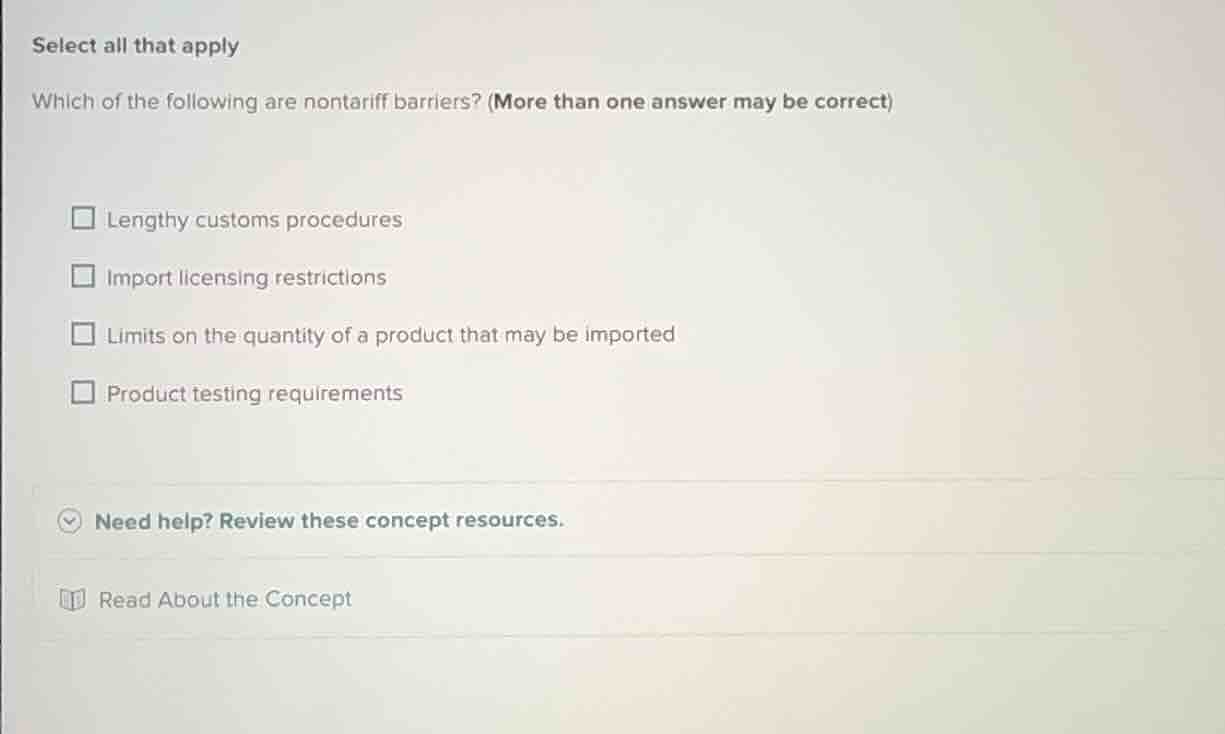
Task: Click the Product testing requirements answer text
Action: (255, 392)
